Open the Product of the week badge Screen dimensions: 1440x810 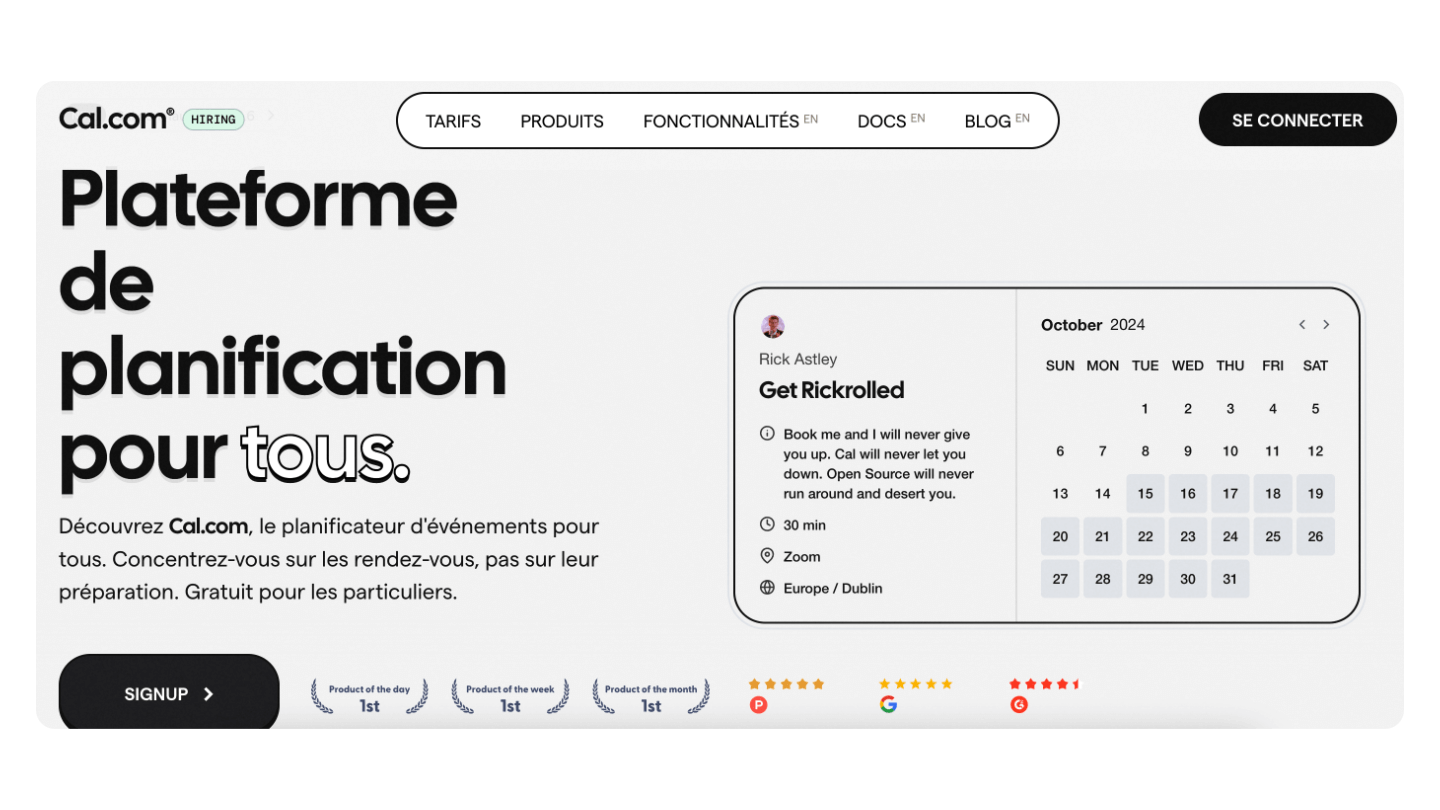coord(510,697)
